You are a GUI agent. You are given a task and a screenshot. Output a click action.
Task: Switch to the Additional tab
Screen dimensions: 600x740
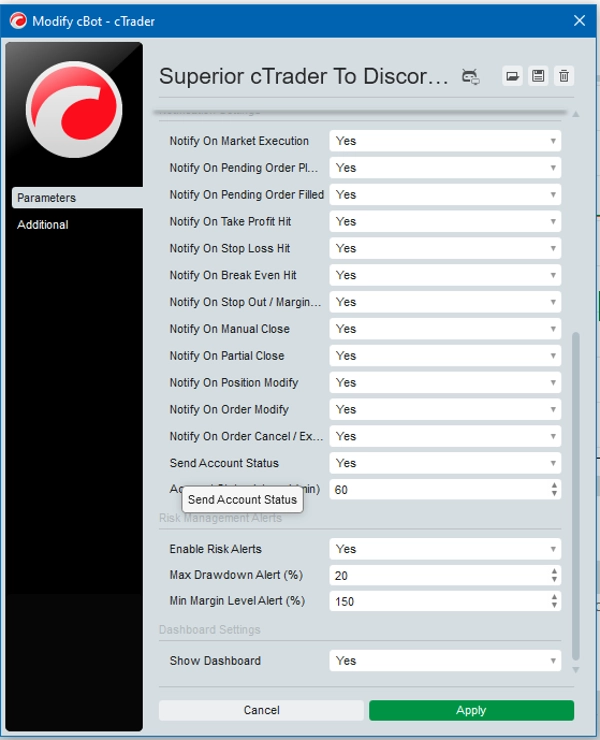pos(43,225)
